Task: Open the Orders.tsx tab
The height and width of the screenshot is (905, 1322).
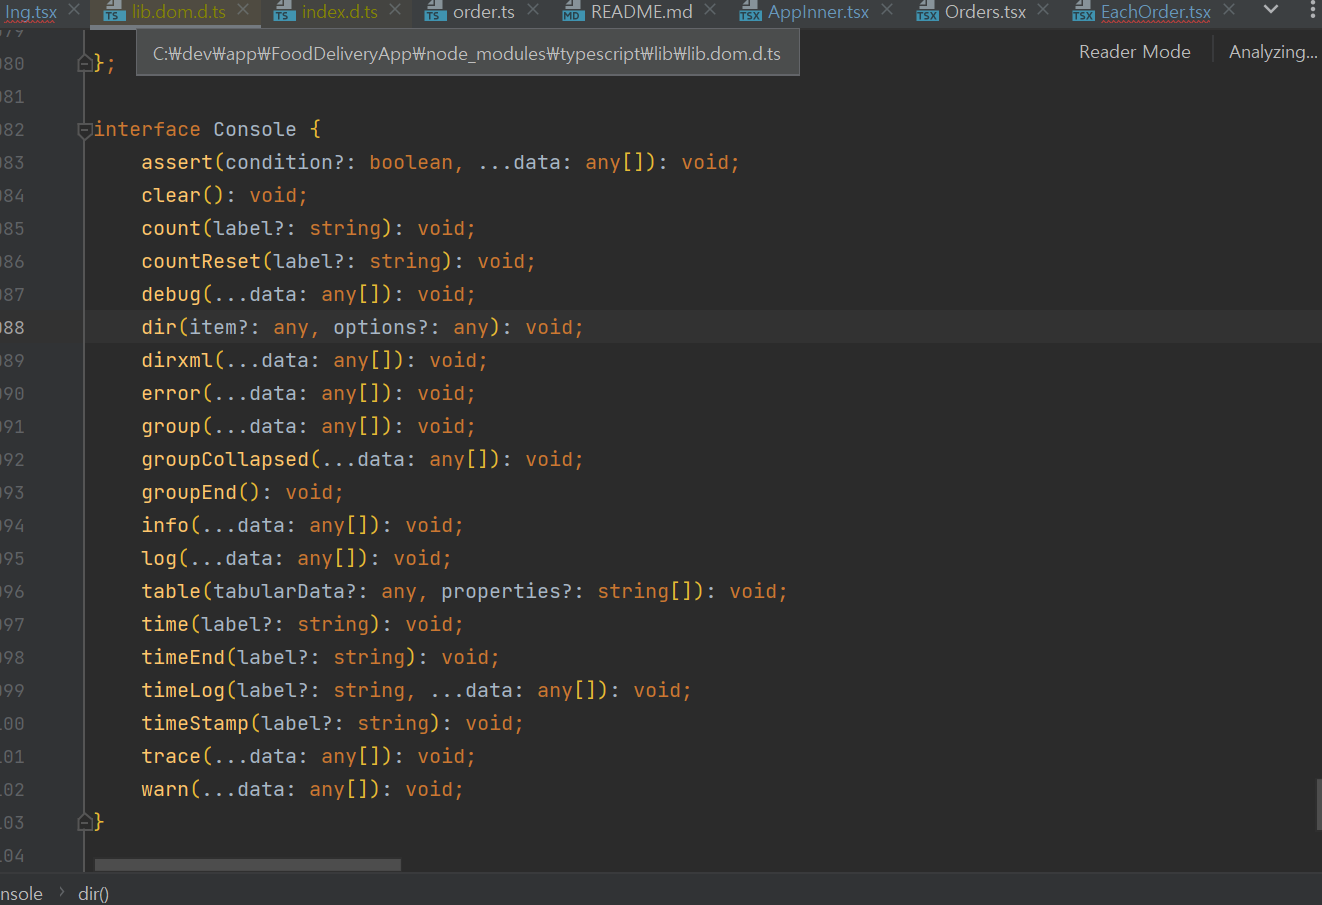Action: pos(986,12)
